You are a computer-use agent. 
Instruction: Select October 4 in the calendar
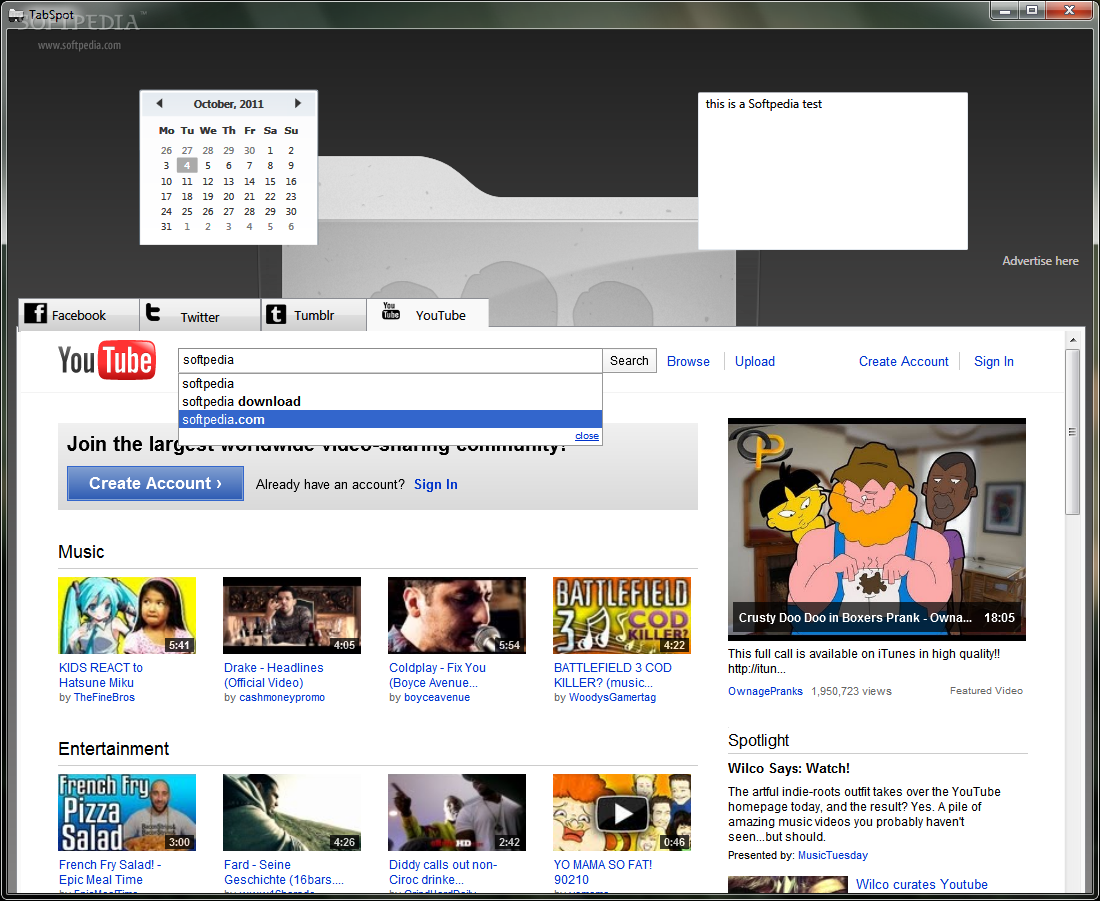pos(187,166)
